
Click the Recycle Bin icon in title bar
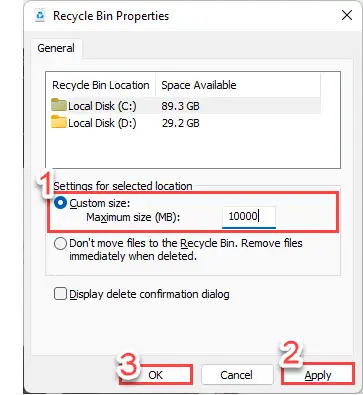coord(40,16)
